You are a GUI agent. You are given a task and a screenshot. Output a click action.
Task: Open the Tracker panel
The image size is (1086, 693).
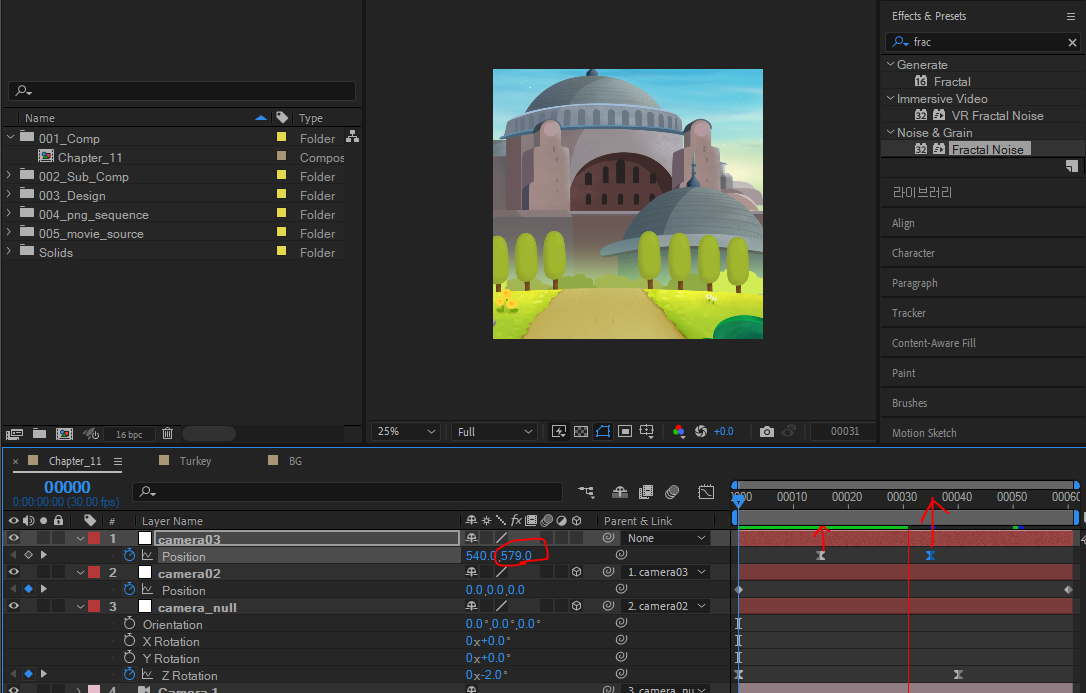coord(909,313)
